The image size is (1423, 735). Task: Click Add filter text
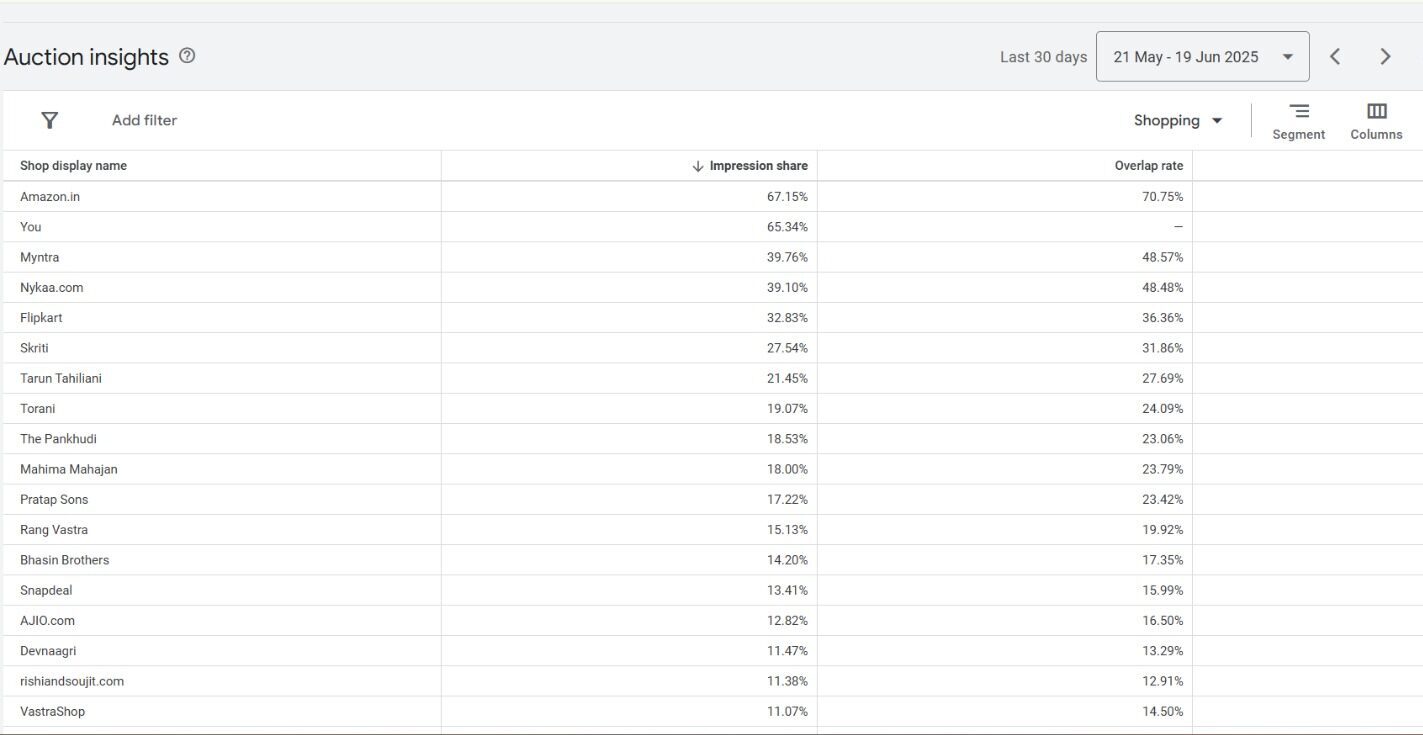pos(144,120)
